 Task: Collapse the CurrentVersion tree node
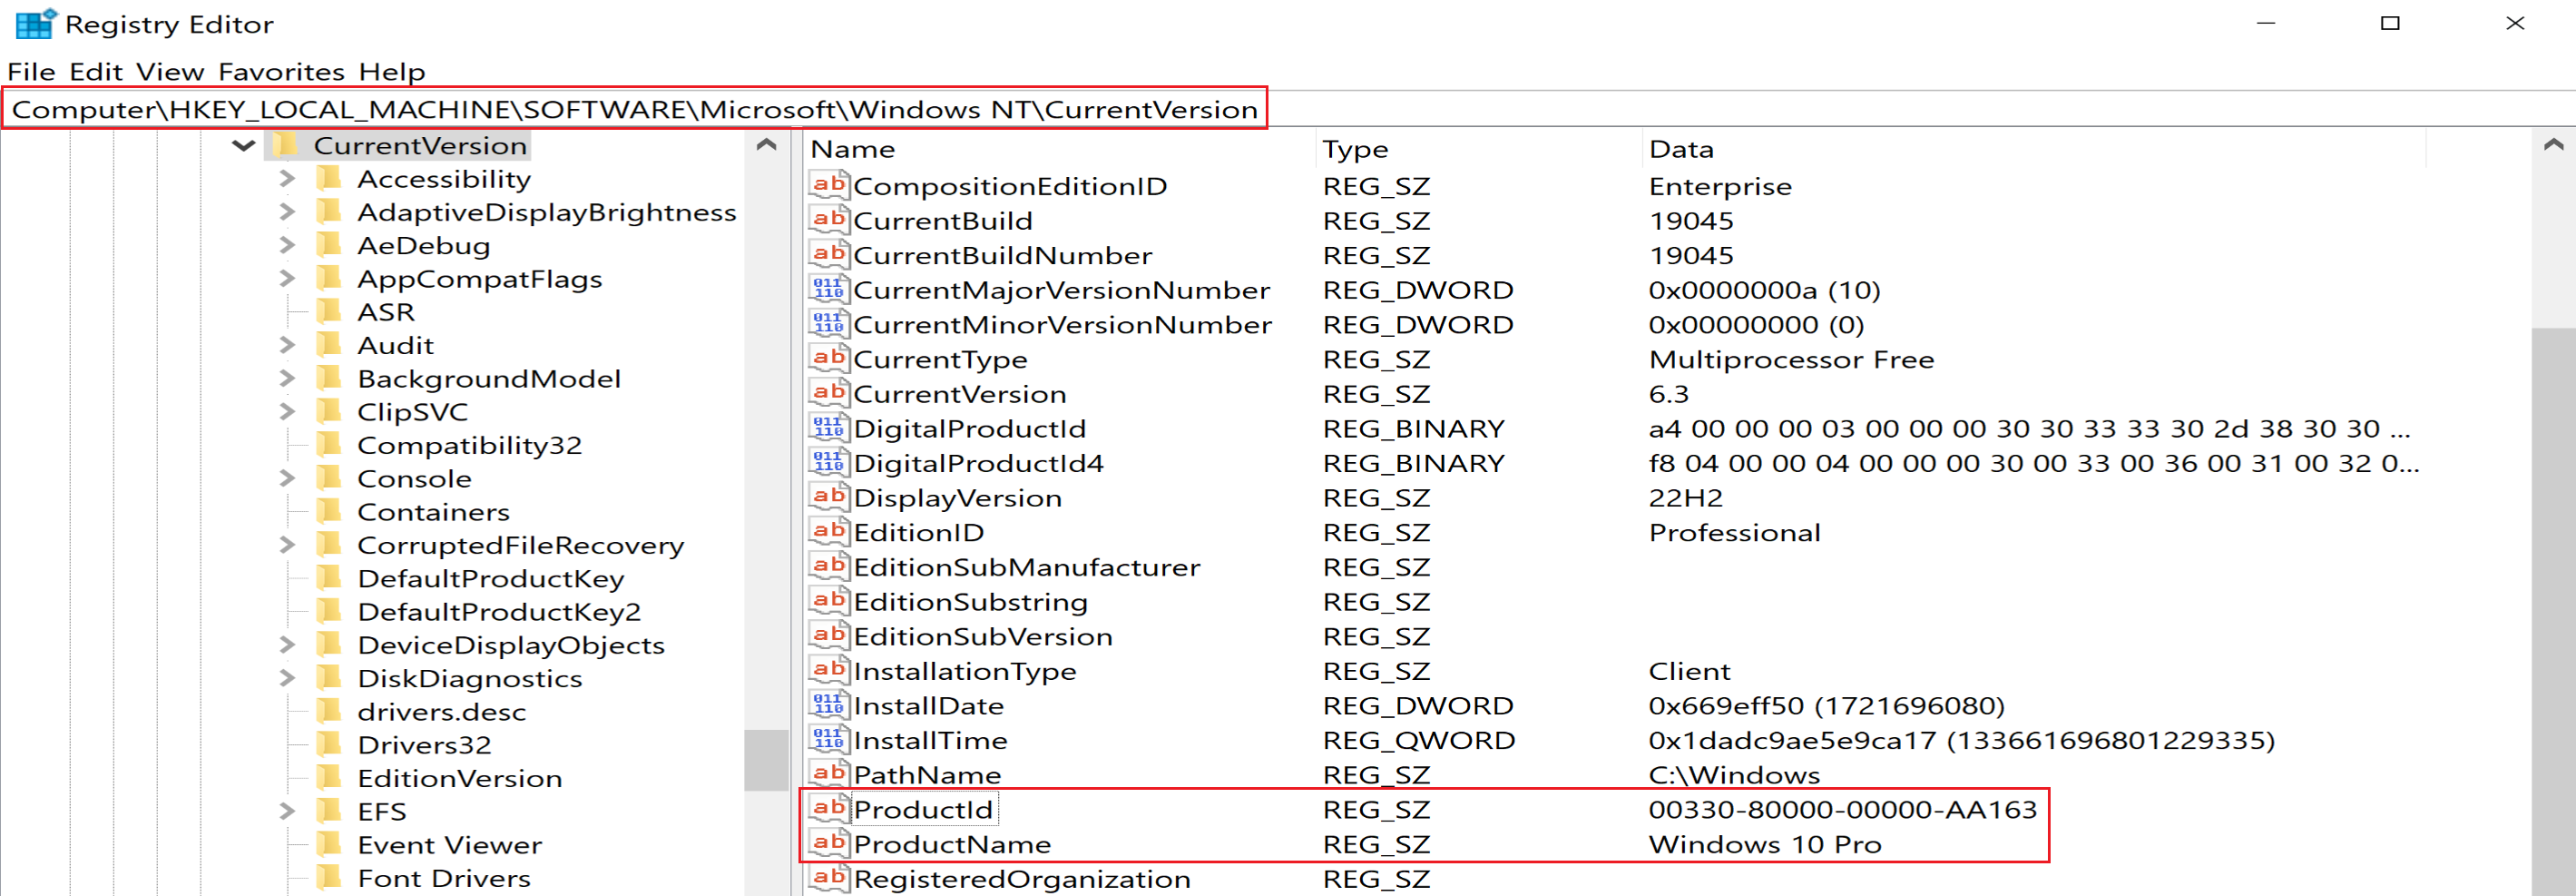[x=243, y=146]
